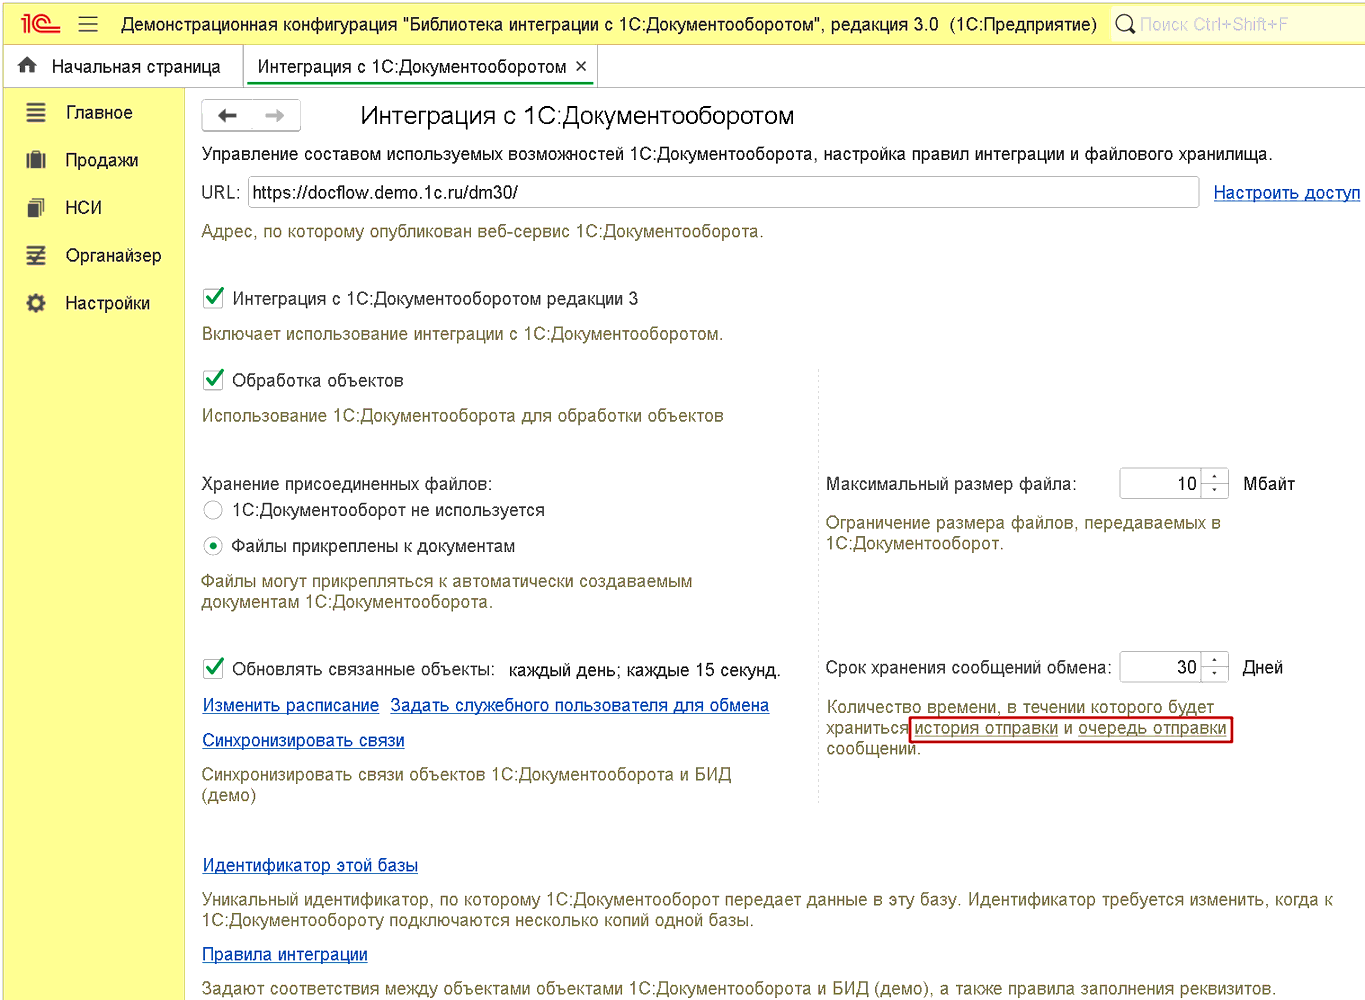Click the Органайзер section icon
Screen dimensions: 1365x1000
click(36, 256)
